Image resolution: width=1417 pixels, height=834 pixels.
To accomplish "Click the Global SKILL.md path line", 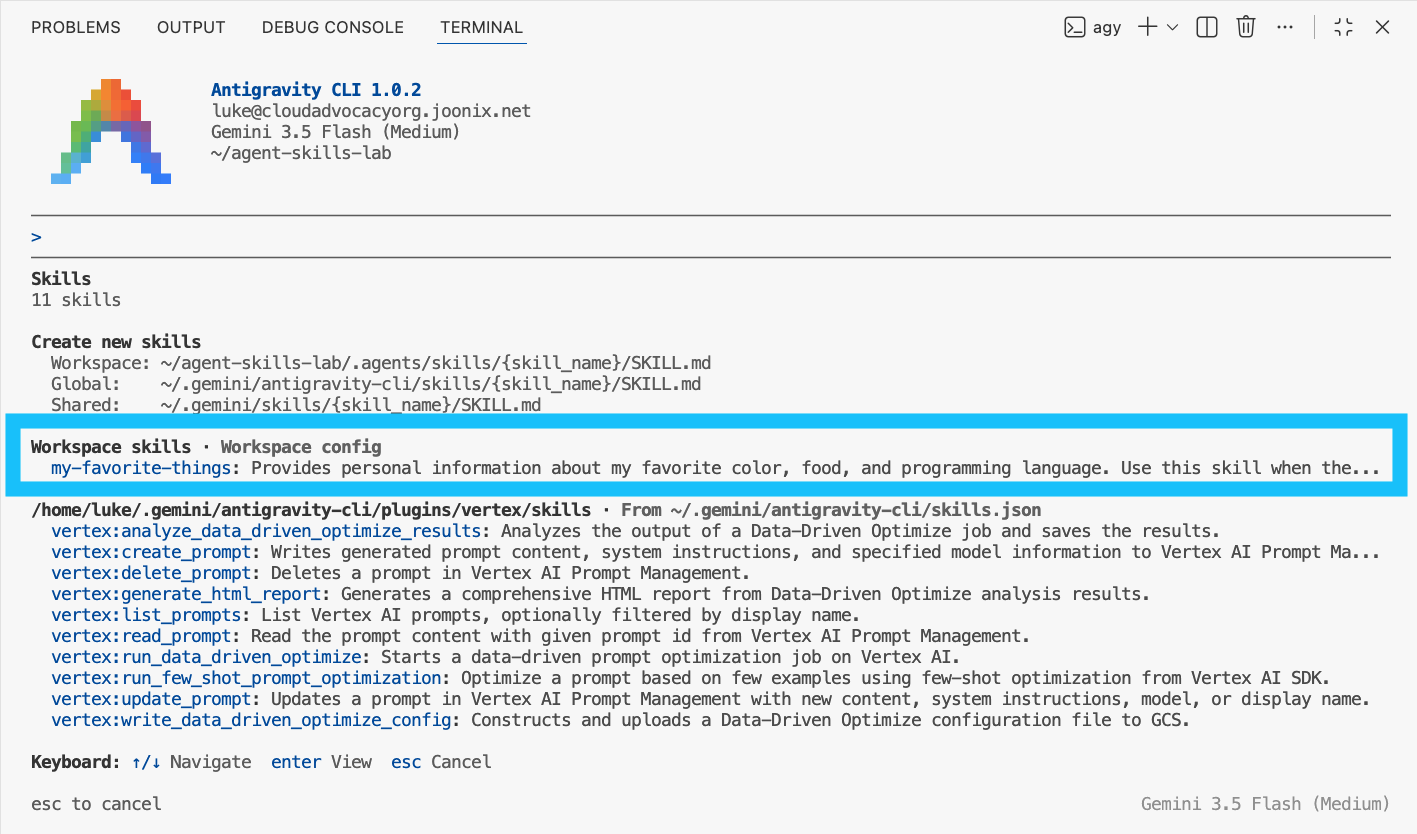I will [x=376, y=384].
